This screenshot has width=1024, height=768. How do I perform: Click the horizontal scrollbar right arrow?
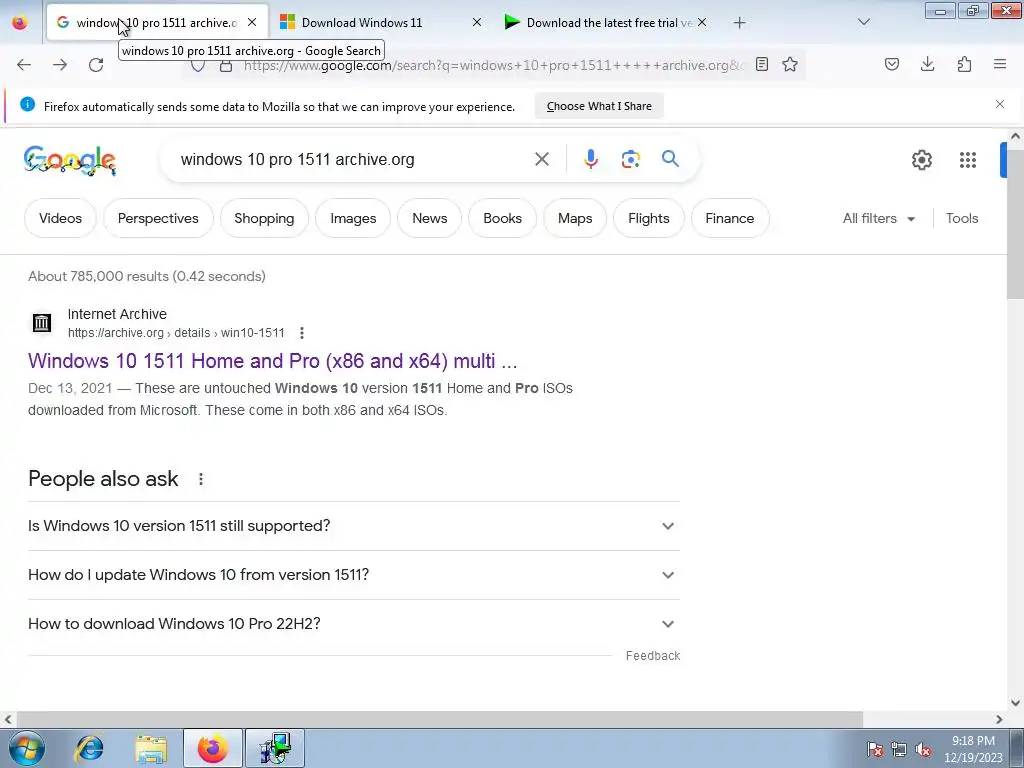(999, 719)
